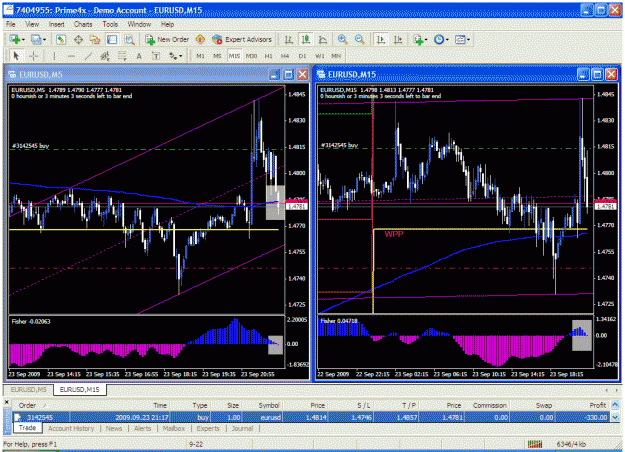Open the Navigator panel icon

[95, 39]
